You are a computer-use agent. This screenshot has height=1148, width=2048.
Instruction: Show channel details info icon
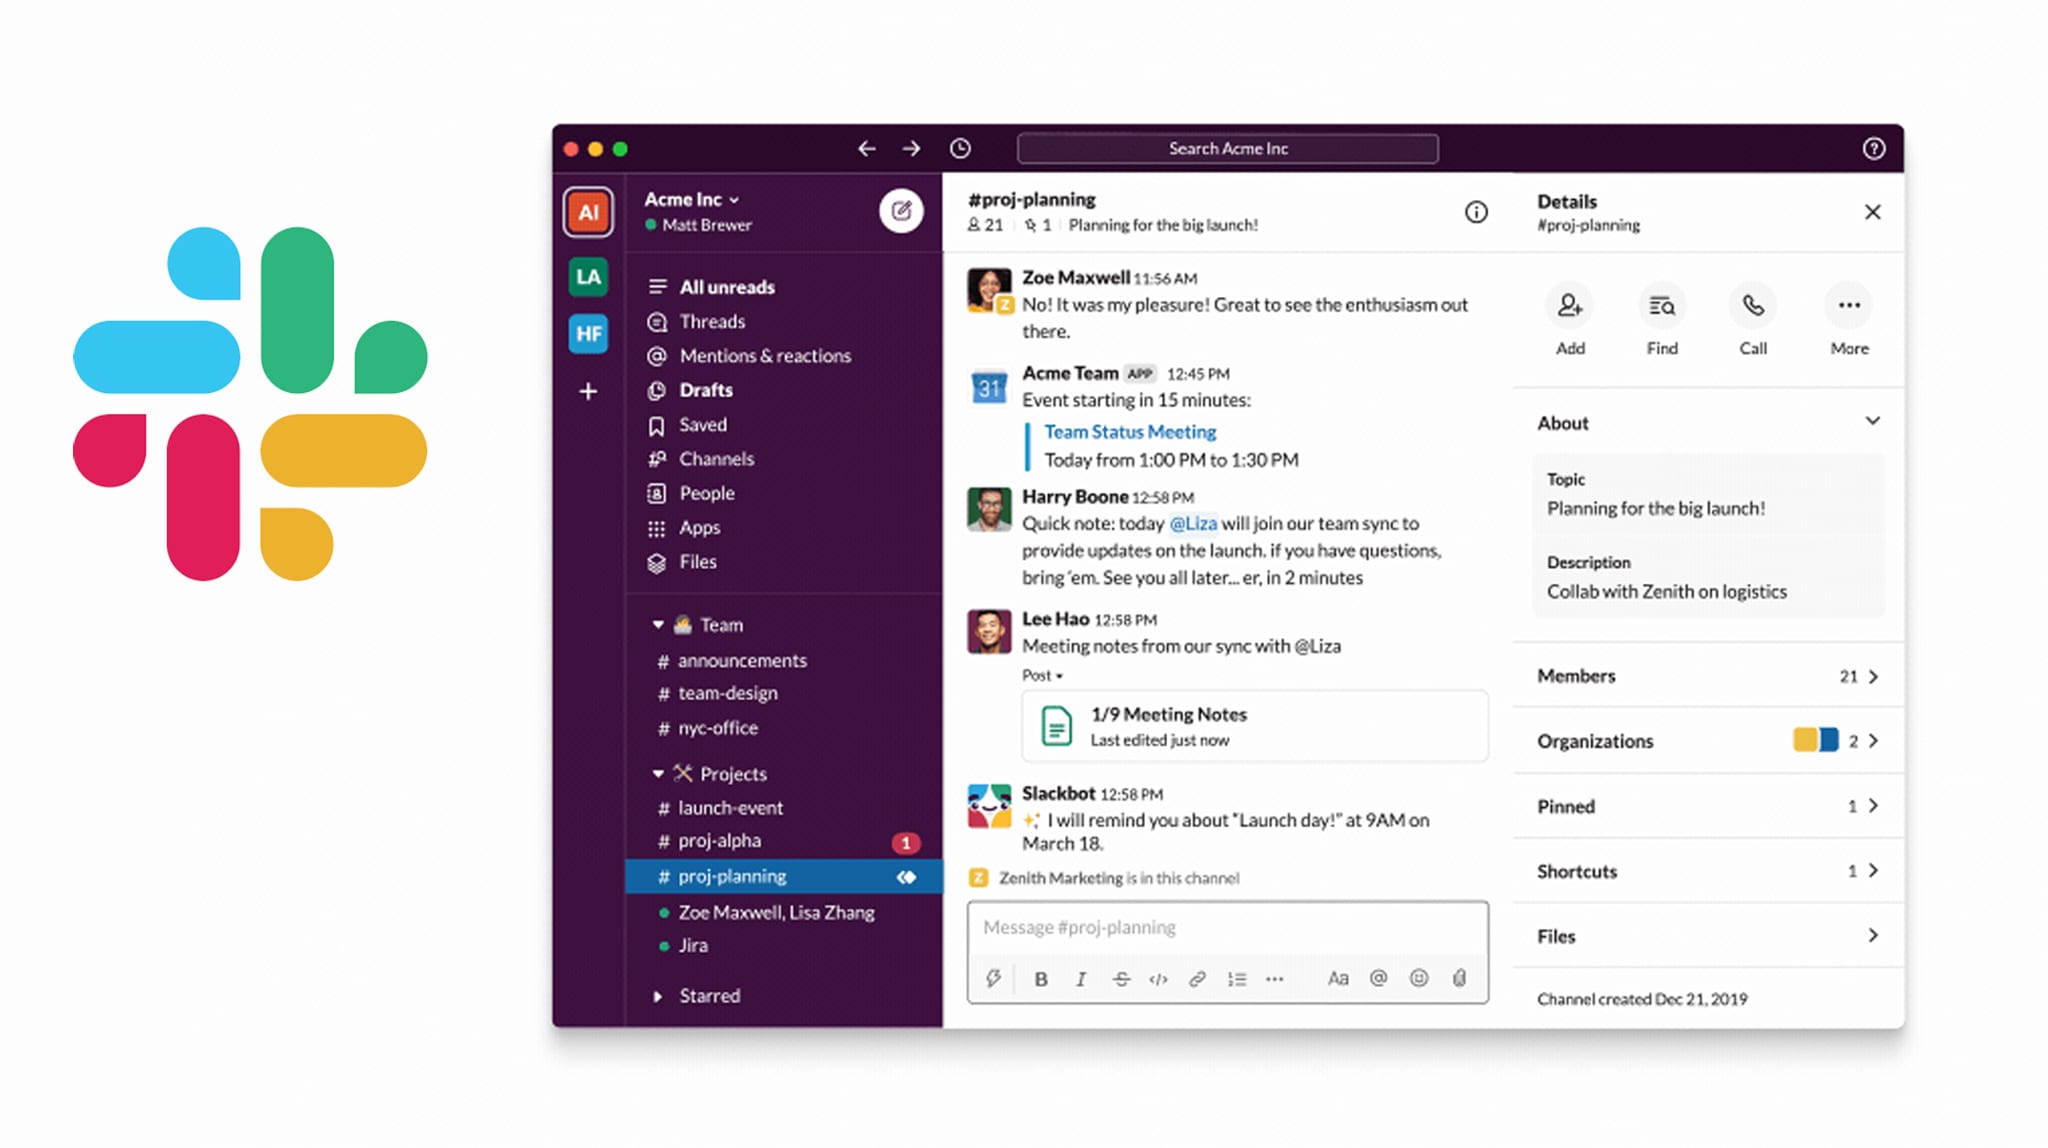1476,212
